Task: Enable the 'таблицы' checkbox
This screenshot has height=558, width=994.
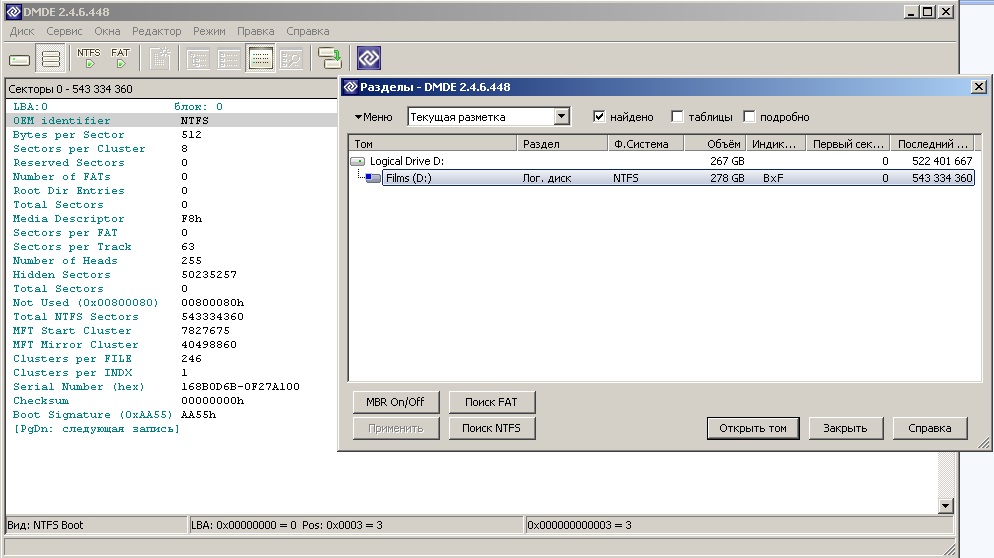Action: 678,117
